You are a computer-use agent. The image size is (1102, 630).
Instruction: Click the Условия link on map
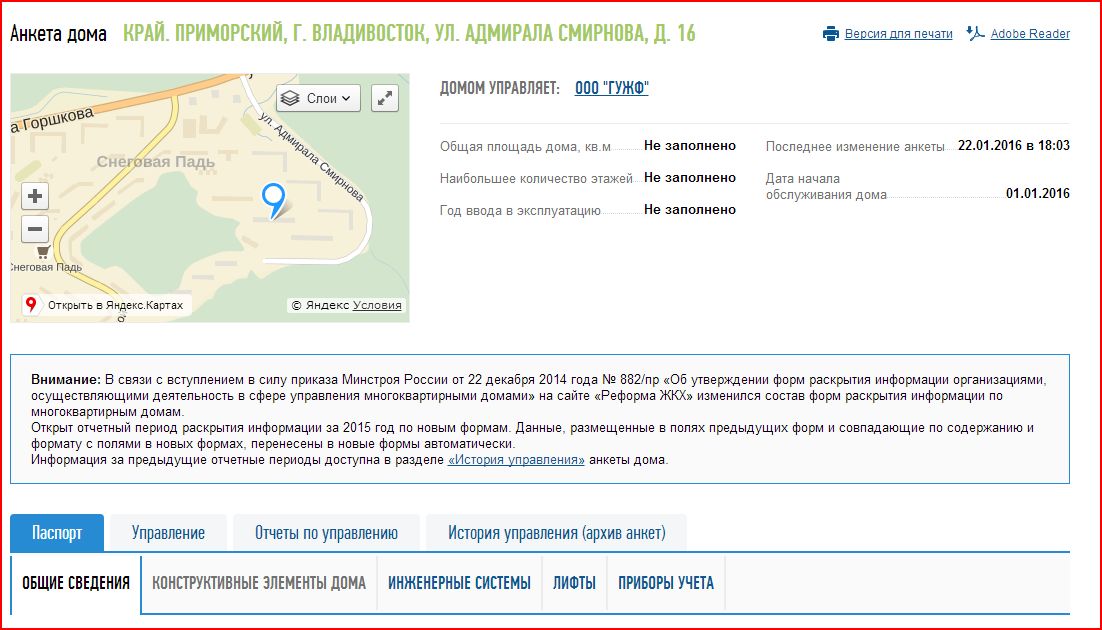coord(377,306)
